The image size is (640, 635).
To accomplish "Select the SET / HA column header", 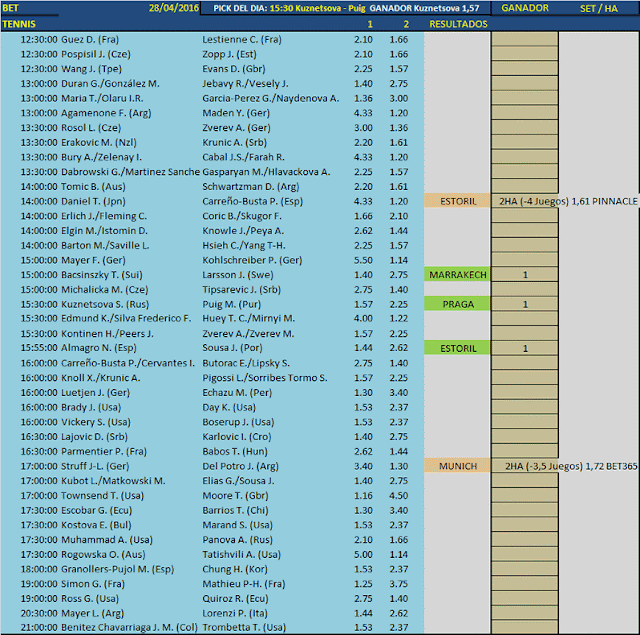I will click(599, 9).
